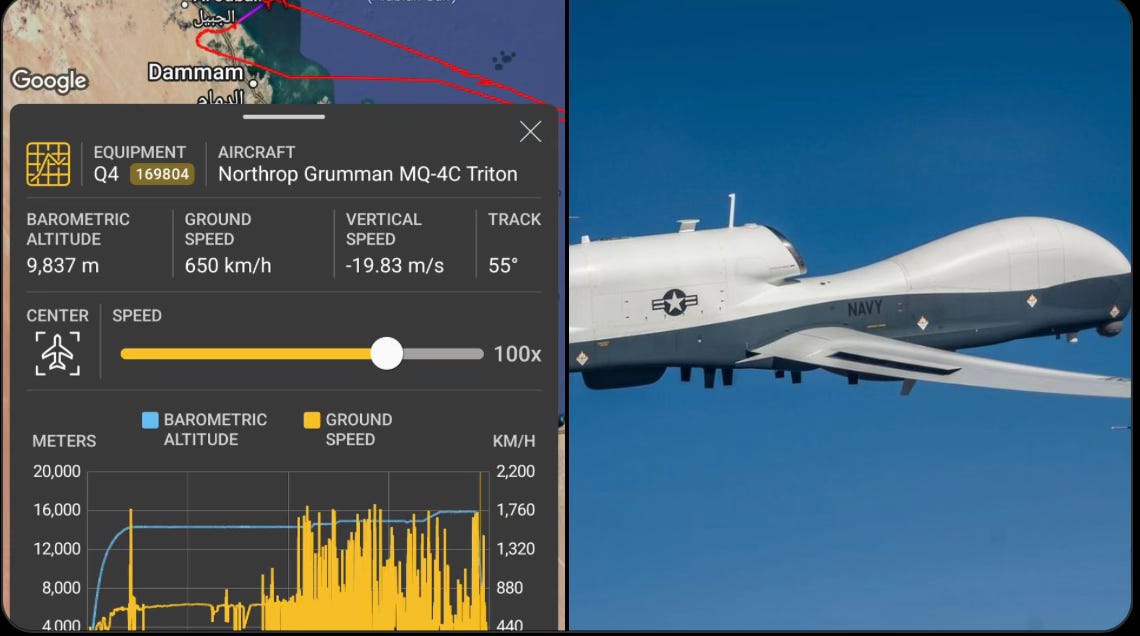Click the 9,837 m altitude value
1140x636 pixels.
pos(63,266)
